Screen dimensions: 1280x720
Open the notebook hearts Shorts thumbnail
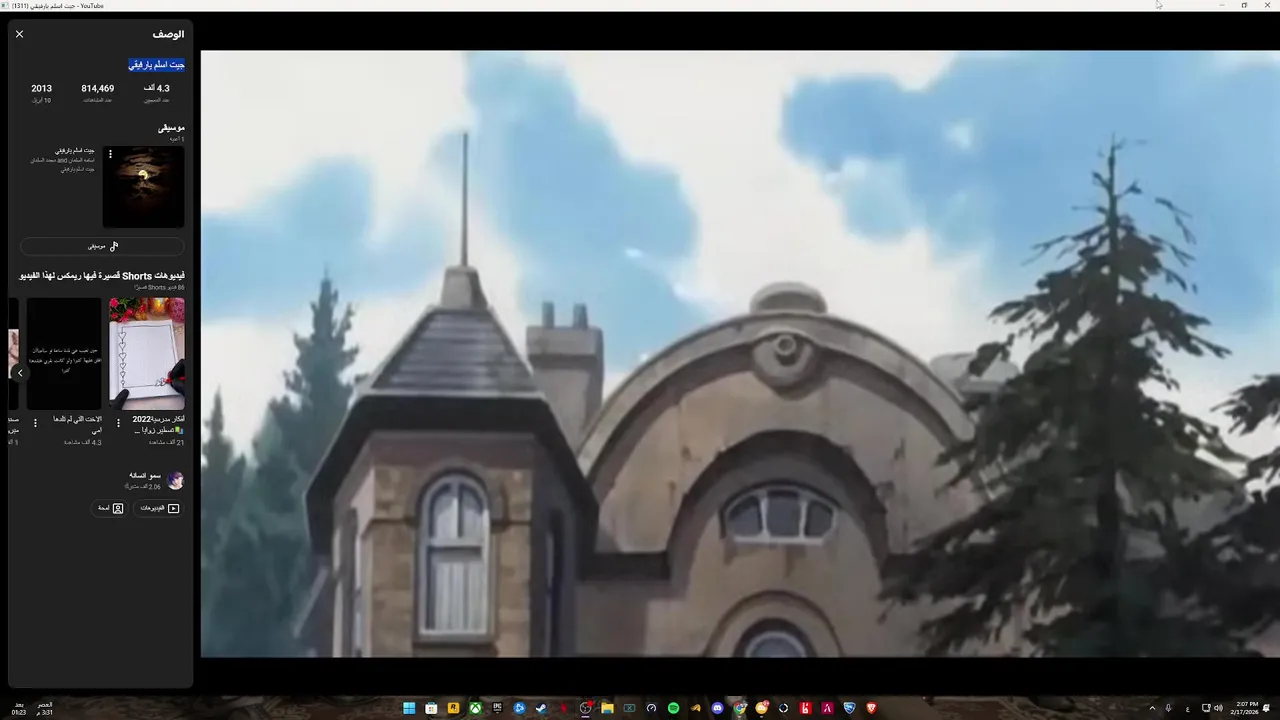pos(147,354)
